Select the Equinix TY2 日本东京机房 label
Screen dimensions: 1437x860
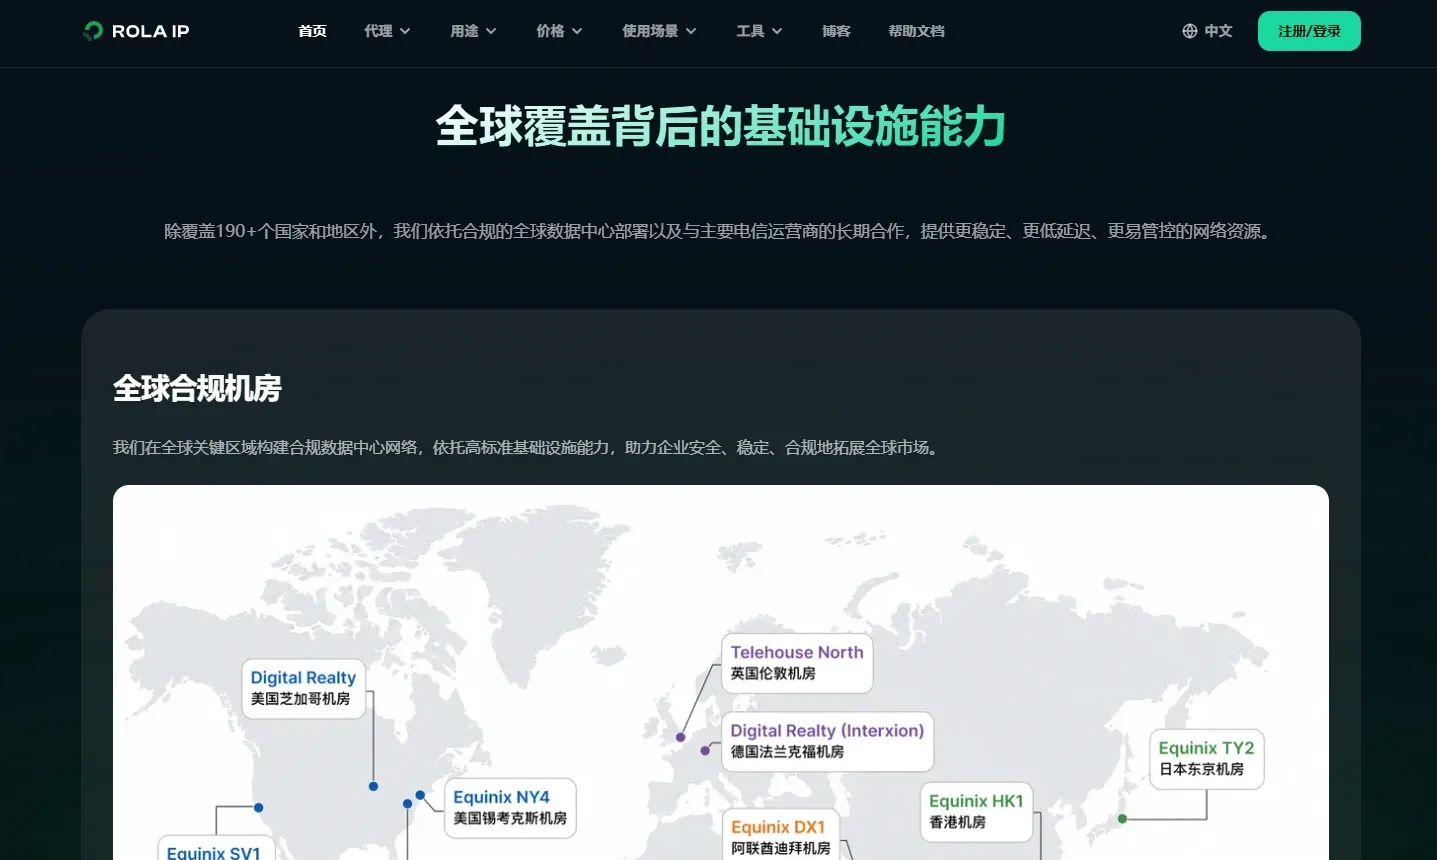point(1206,759)
